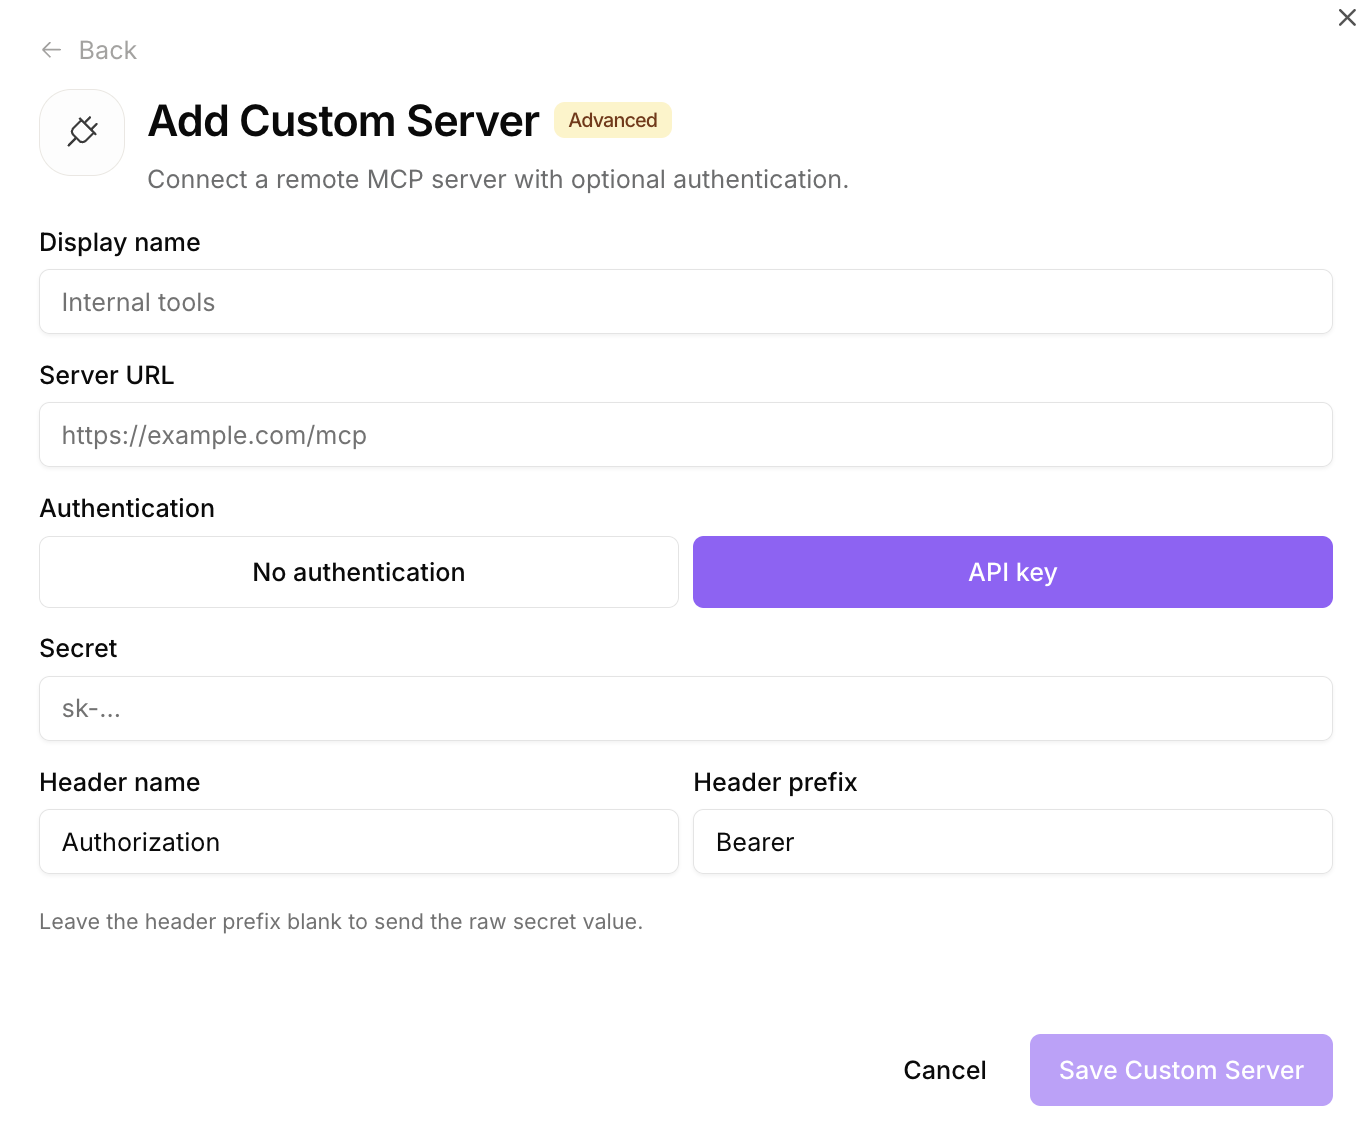Go back using the Back text link
This screenshot has height=1128, width=1368.
coord(107,50)
